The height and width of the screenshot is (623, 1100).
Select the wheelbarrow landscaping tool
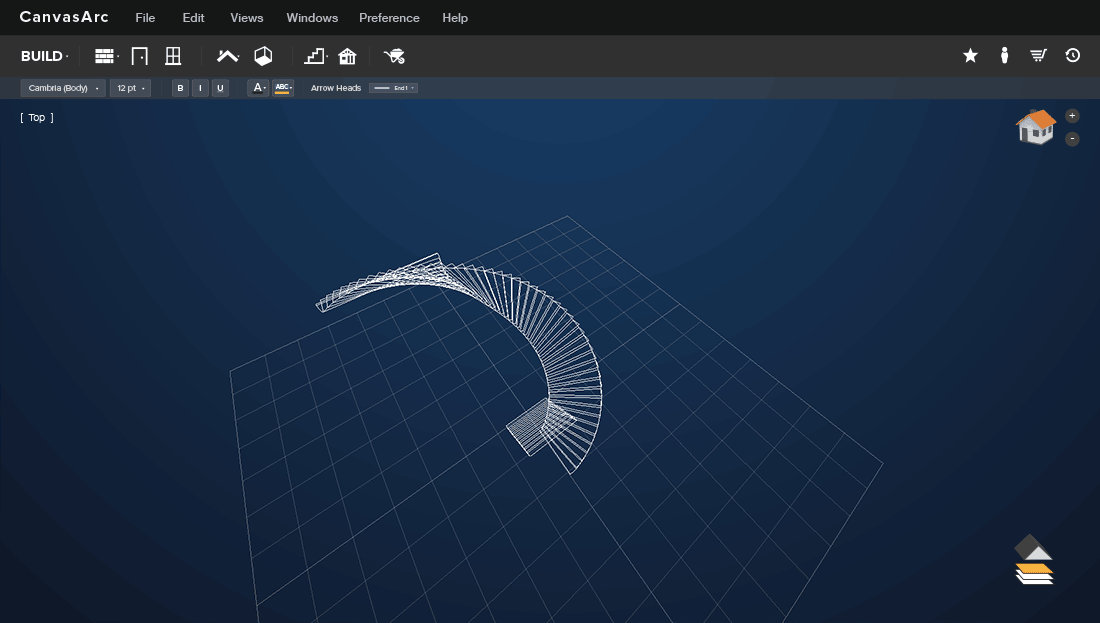(x=394, y=56)
